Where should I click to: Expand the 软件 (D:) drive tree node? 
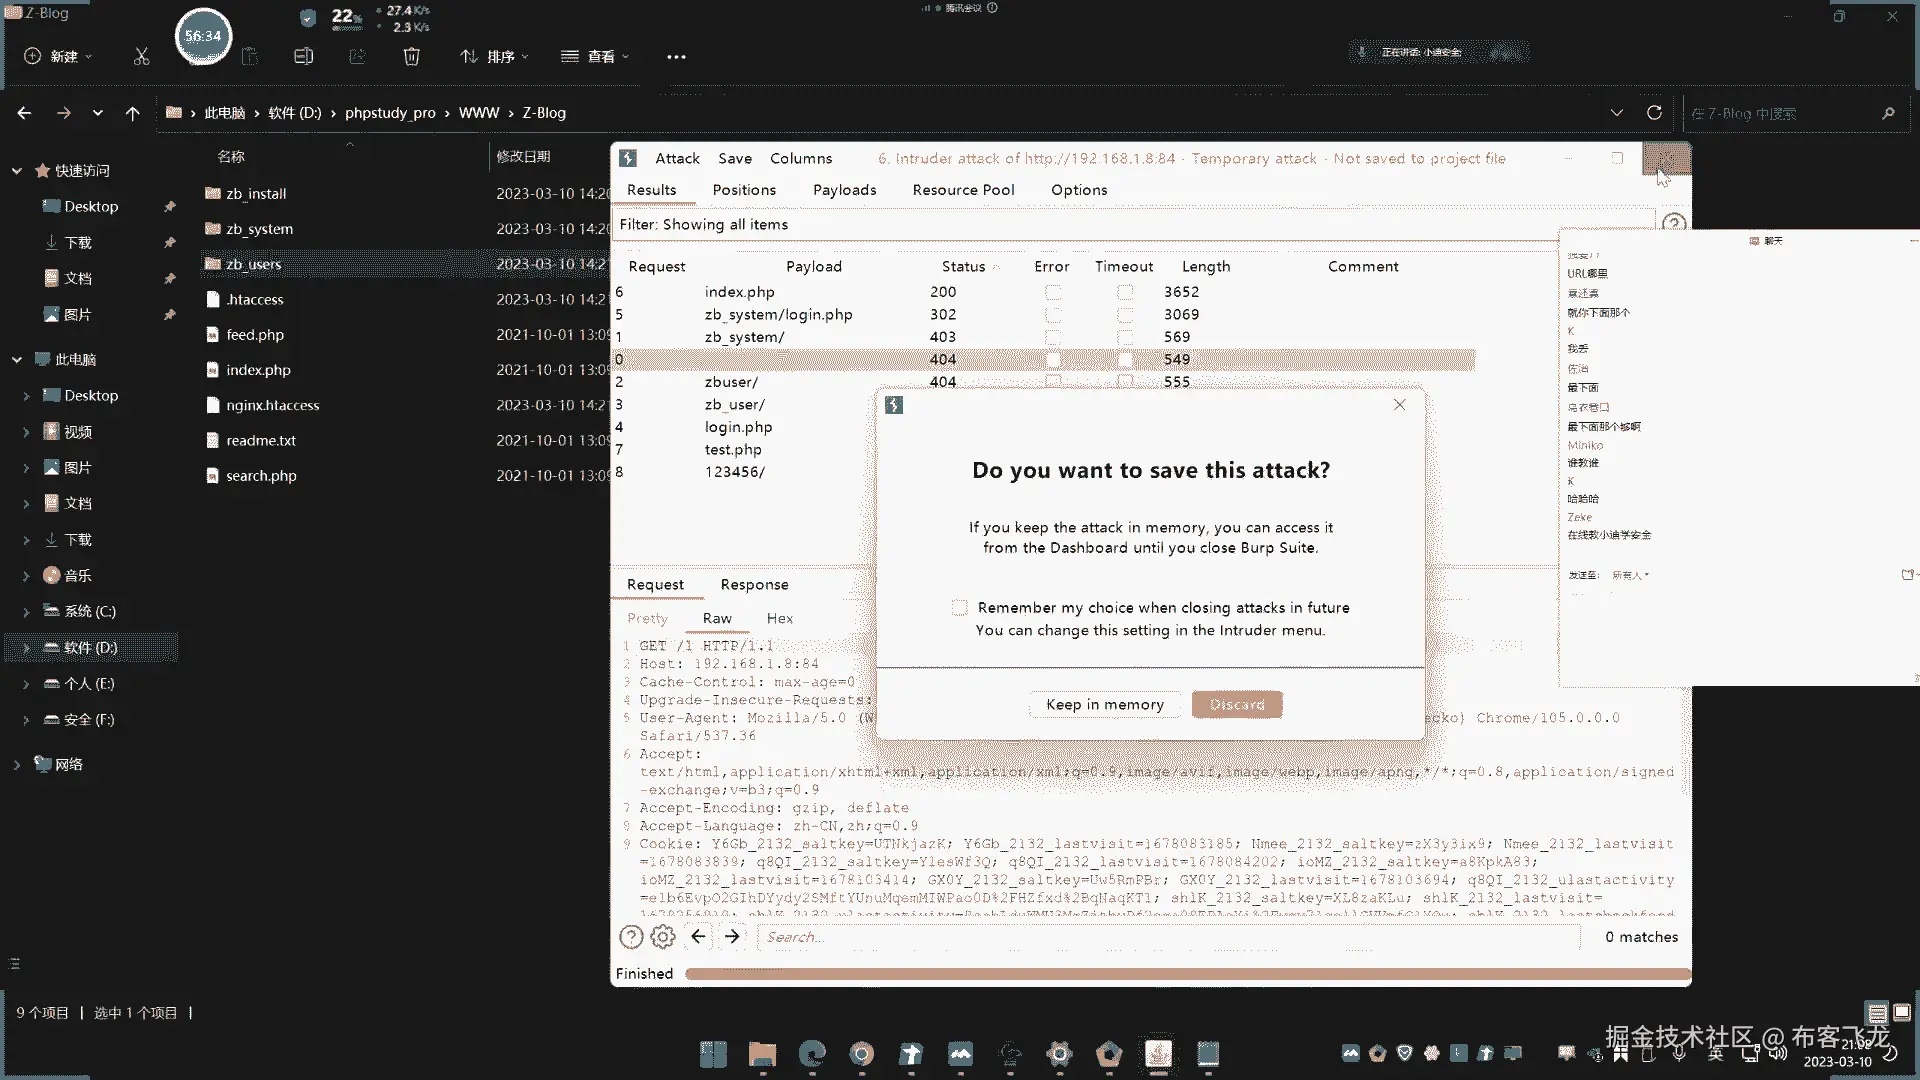click(26, 648)
